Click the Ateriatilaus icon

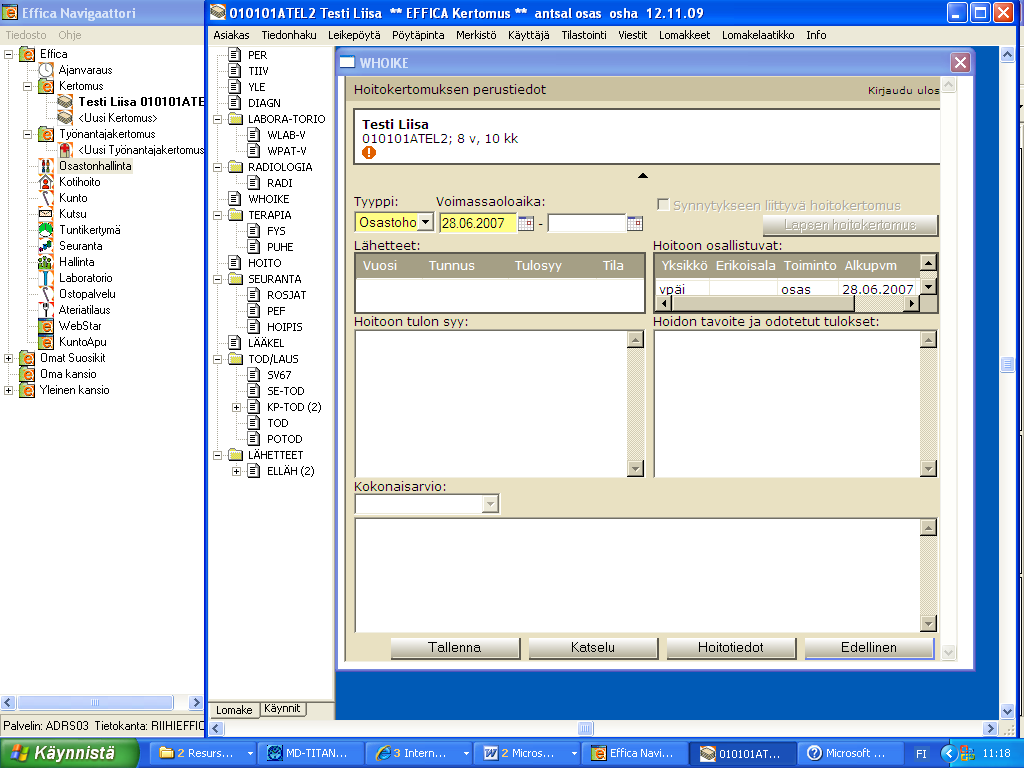click(46, 310)
